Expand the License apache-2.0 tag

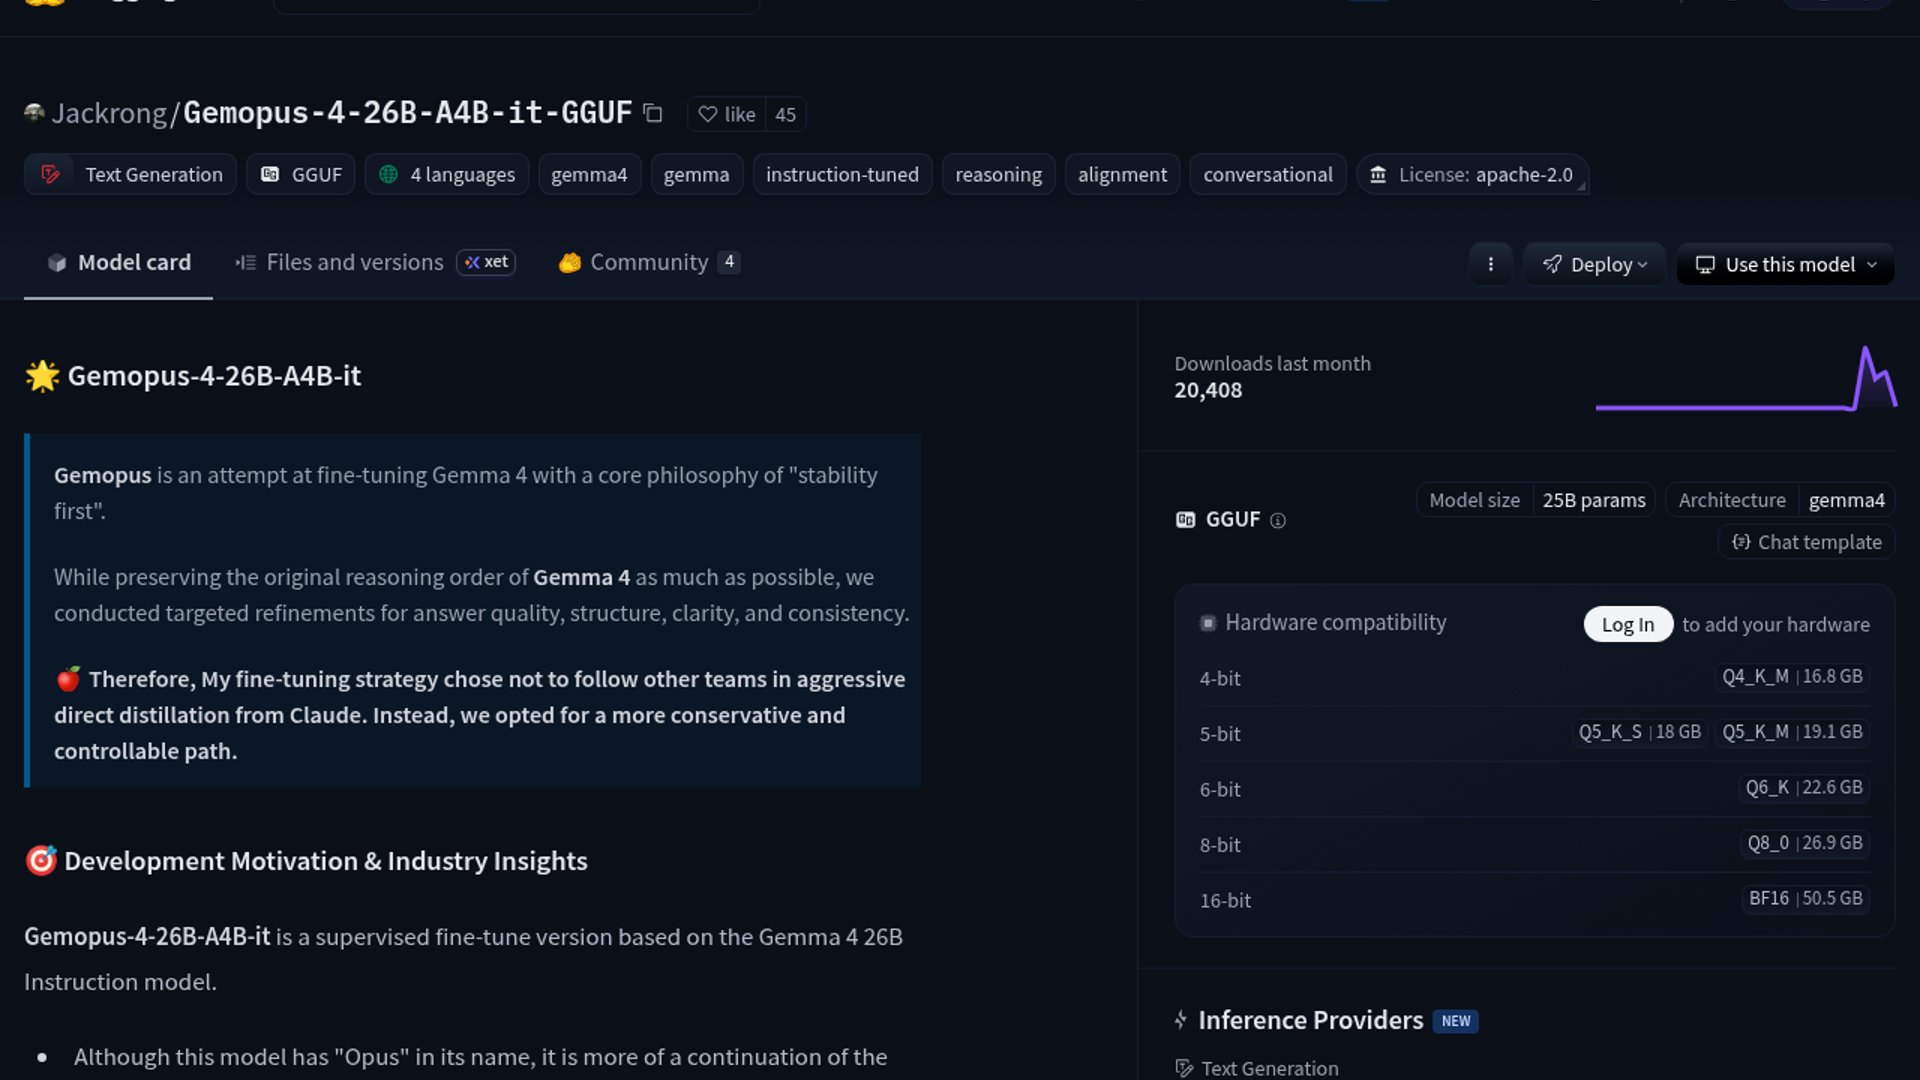pyautogui.click(x=1472, y=174)
